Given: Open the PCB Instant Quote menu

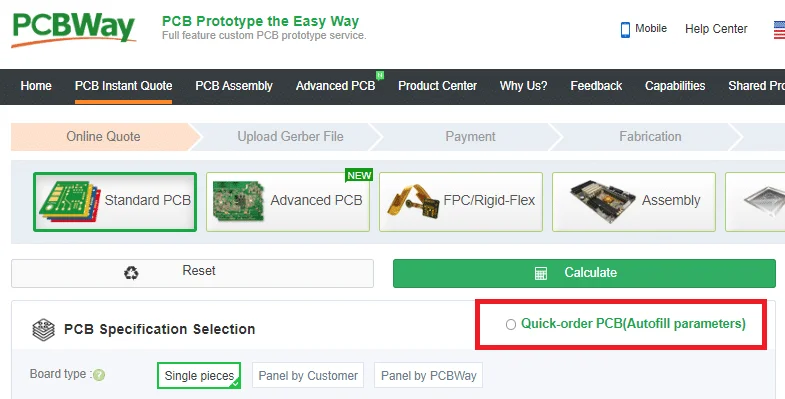Looking at the screenshot, I should click(x=124, y=86).
